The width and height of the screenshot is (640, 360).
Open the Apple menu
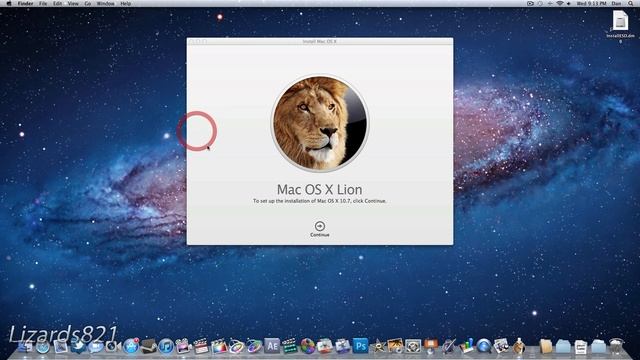tap(9, 3)
